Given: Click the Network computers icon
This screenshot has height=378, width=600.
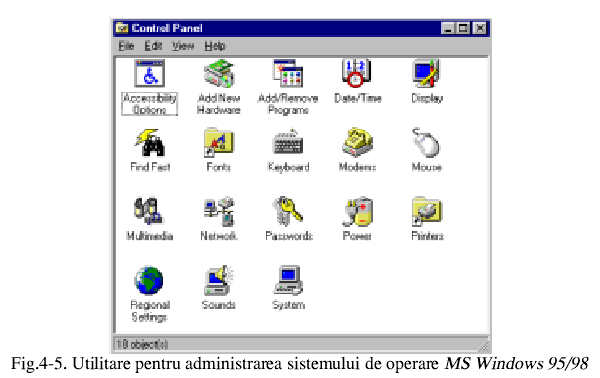Looking at the screenshot, I should click(219, 211).
